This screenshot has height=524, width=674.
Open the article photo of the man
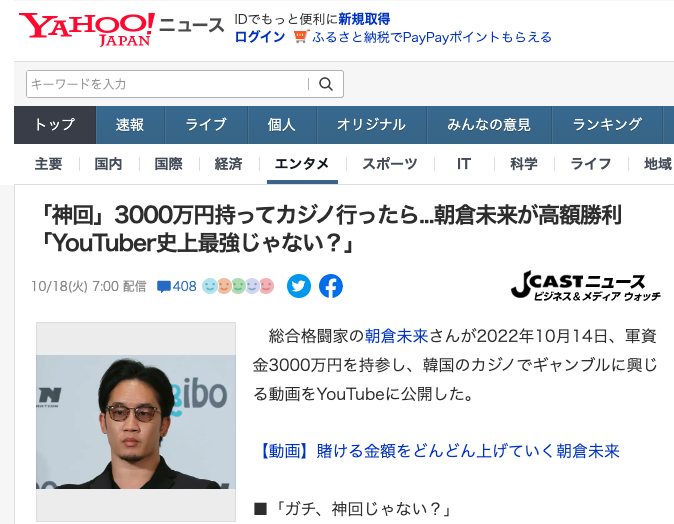[x=136, y=422]
